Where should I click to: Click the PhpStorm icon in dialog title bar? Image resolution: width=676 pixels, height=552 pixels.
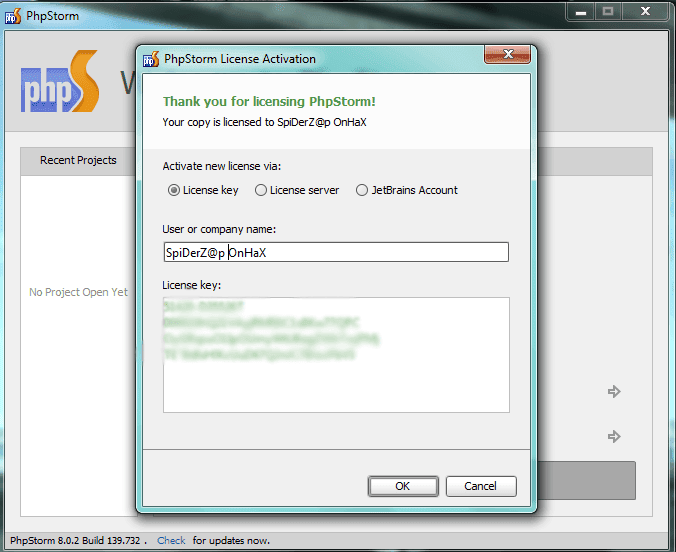tap(151, 59)
